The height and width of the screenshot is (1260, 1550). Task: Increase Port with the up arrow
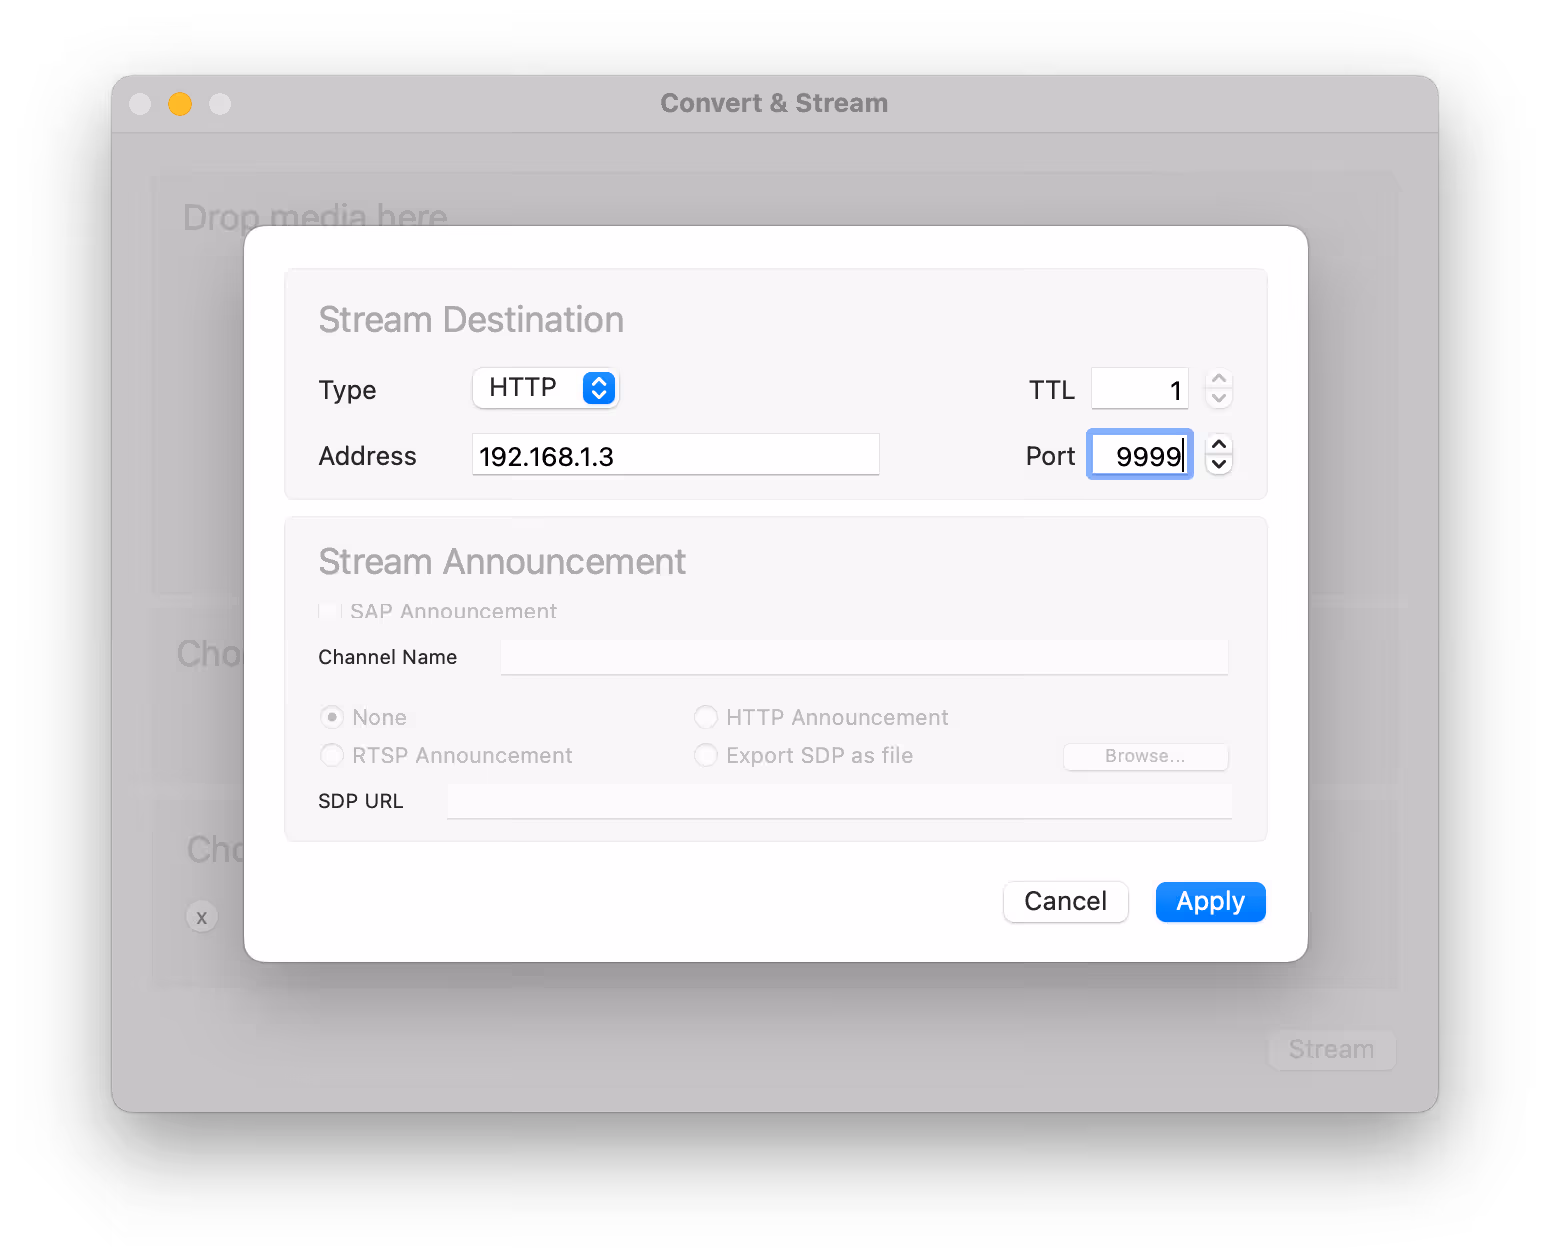click(x=1218, y=445)
